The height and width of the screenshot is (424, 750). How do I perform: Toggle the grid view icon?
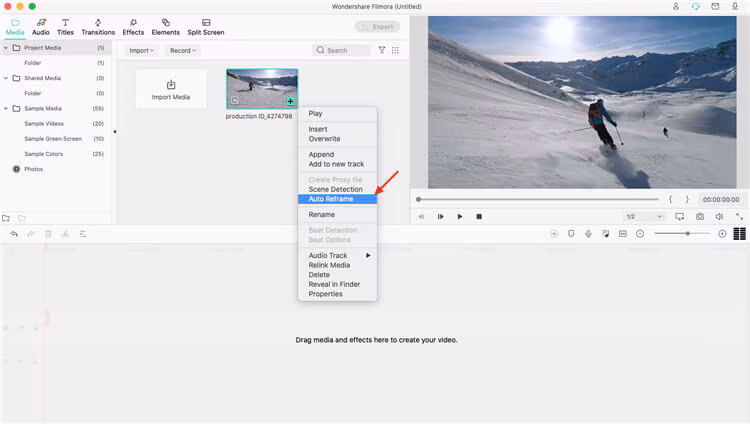click(x=395, y=50)
